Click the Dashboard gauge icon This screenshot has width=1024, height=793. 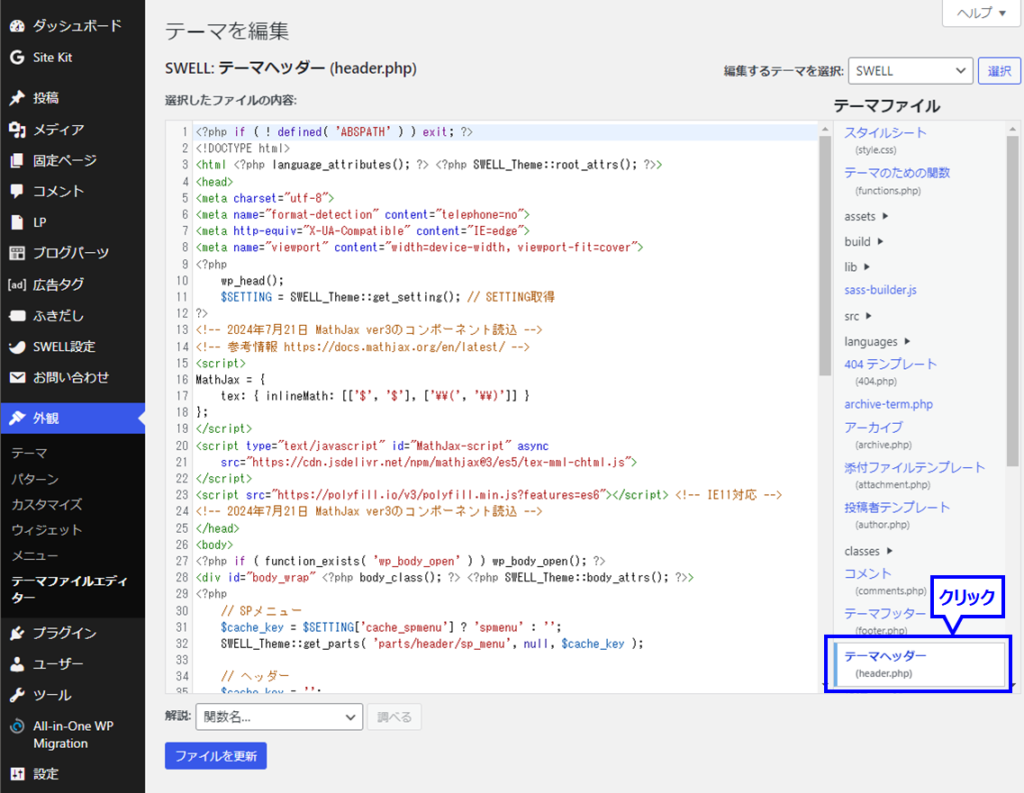click(x=18, y=26)
